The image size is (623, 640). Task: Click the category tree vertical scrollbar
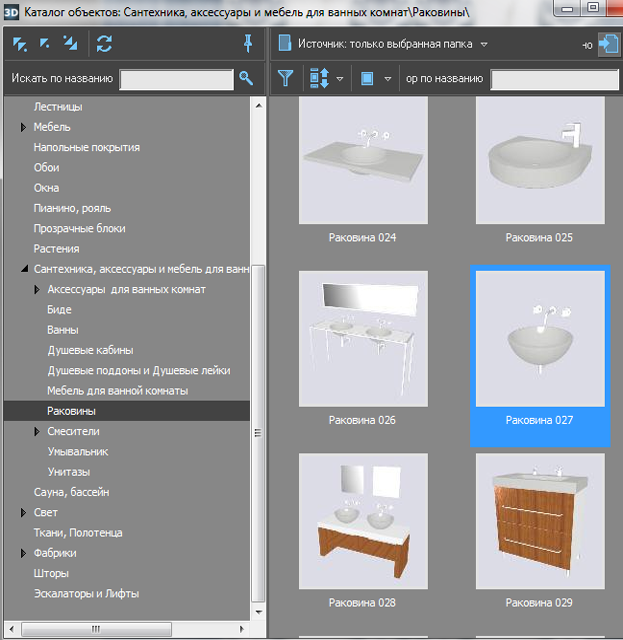[x=259, y=430]
